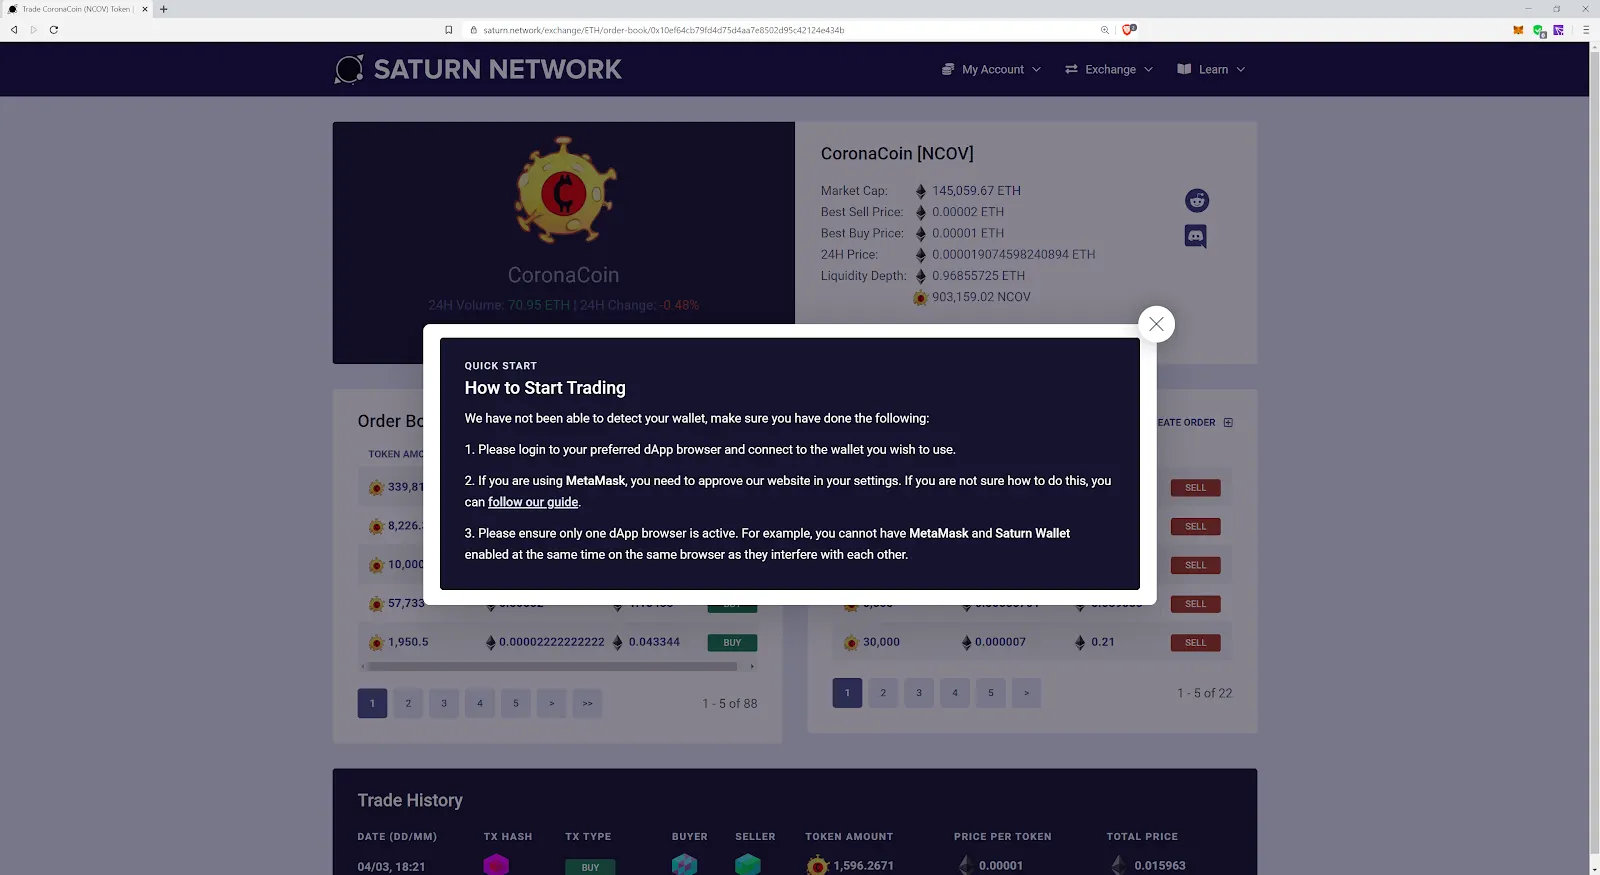Close the Quick Start popup
Screen dimensions: 1600x875
point(1156,324)
